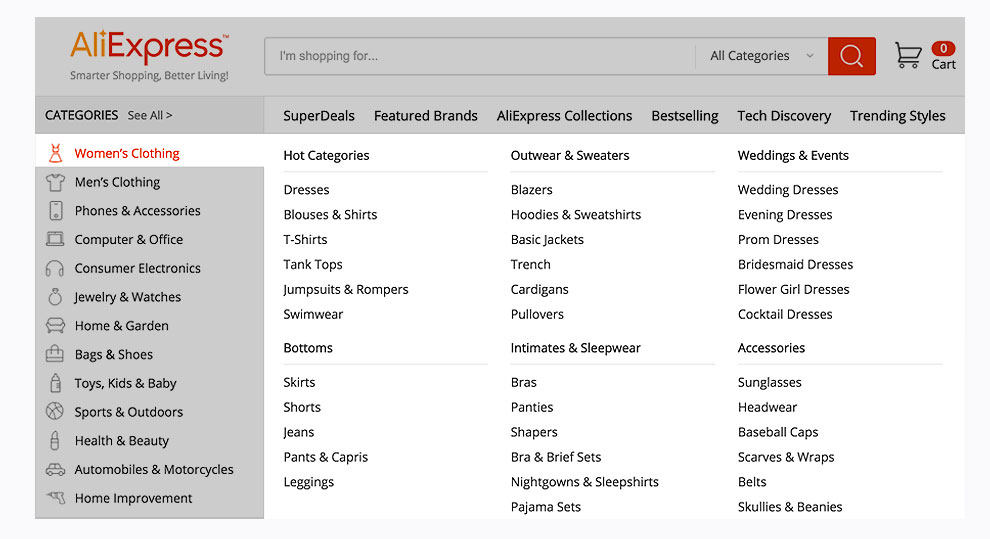Click the "I'm shopping for" search field

point(480,56)
